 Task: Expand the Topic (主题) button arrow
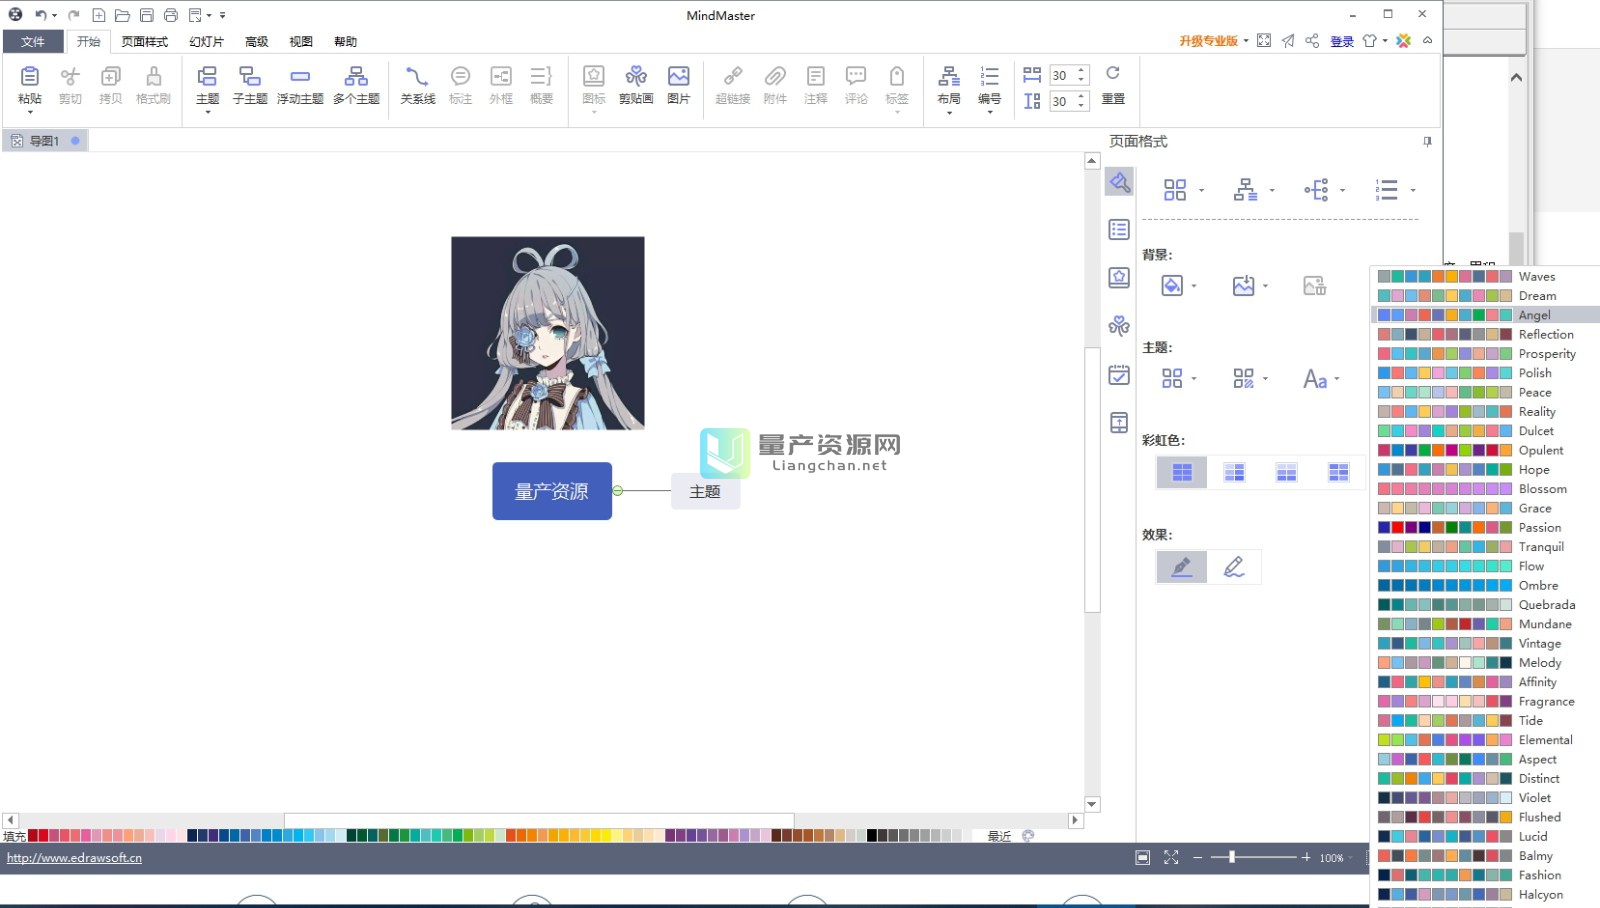coord(207,112)
